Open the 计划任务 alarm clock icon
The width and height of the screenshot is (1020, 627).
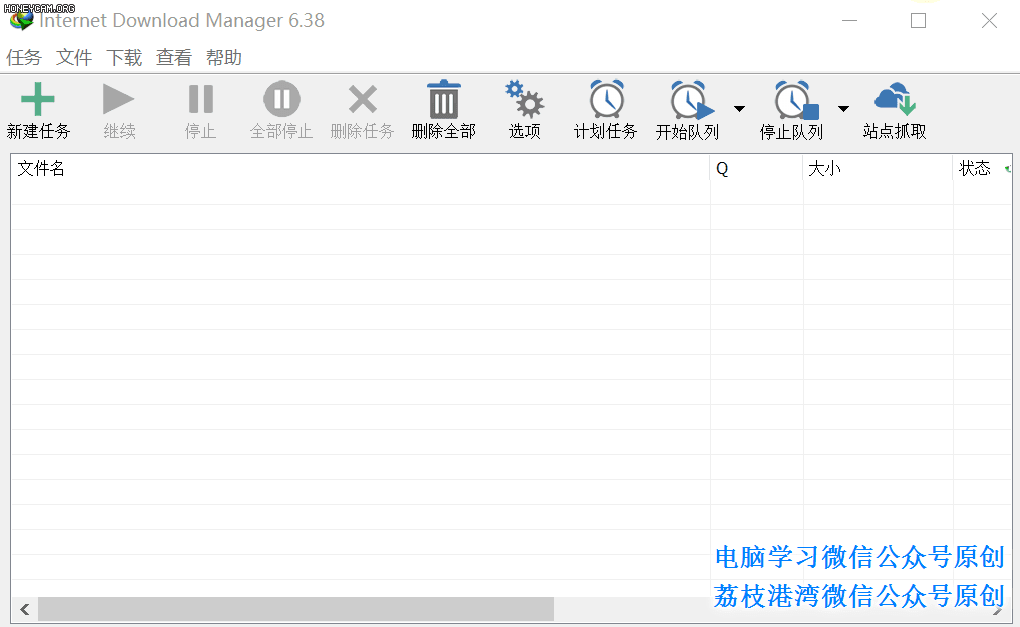pyautogui.click(x=606, y=99)
